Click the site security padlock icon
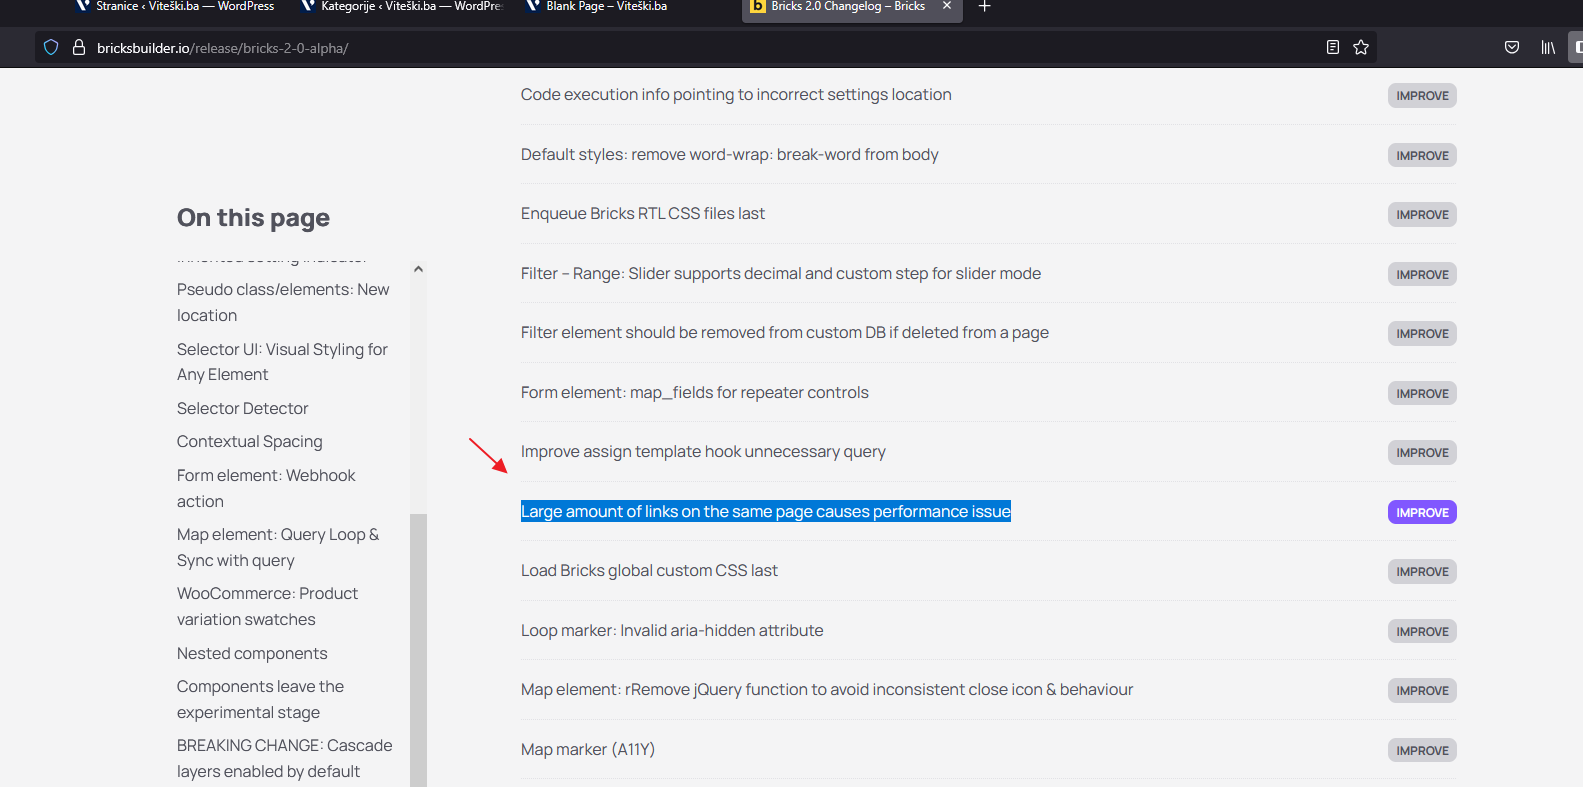 click(x=79, y=47)
